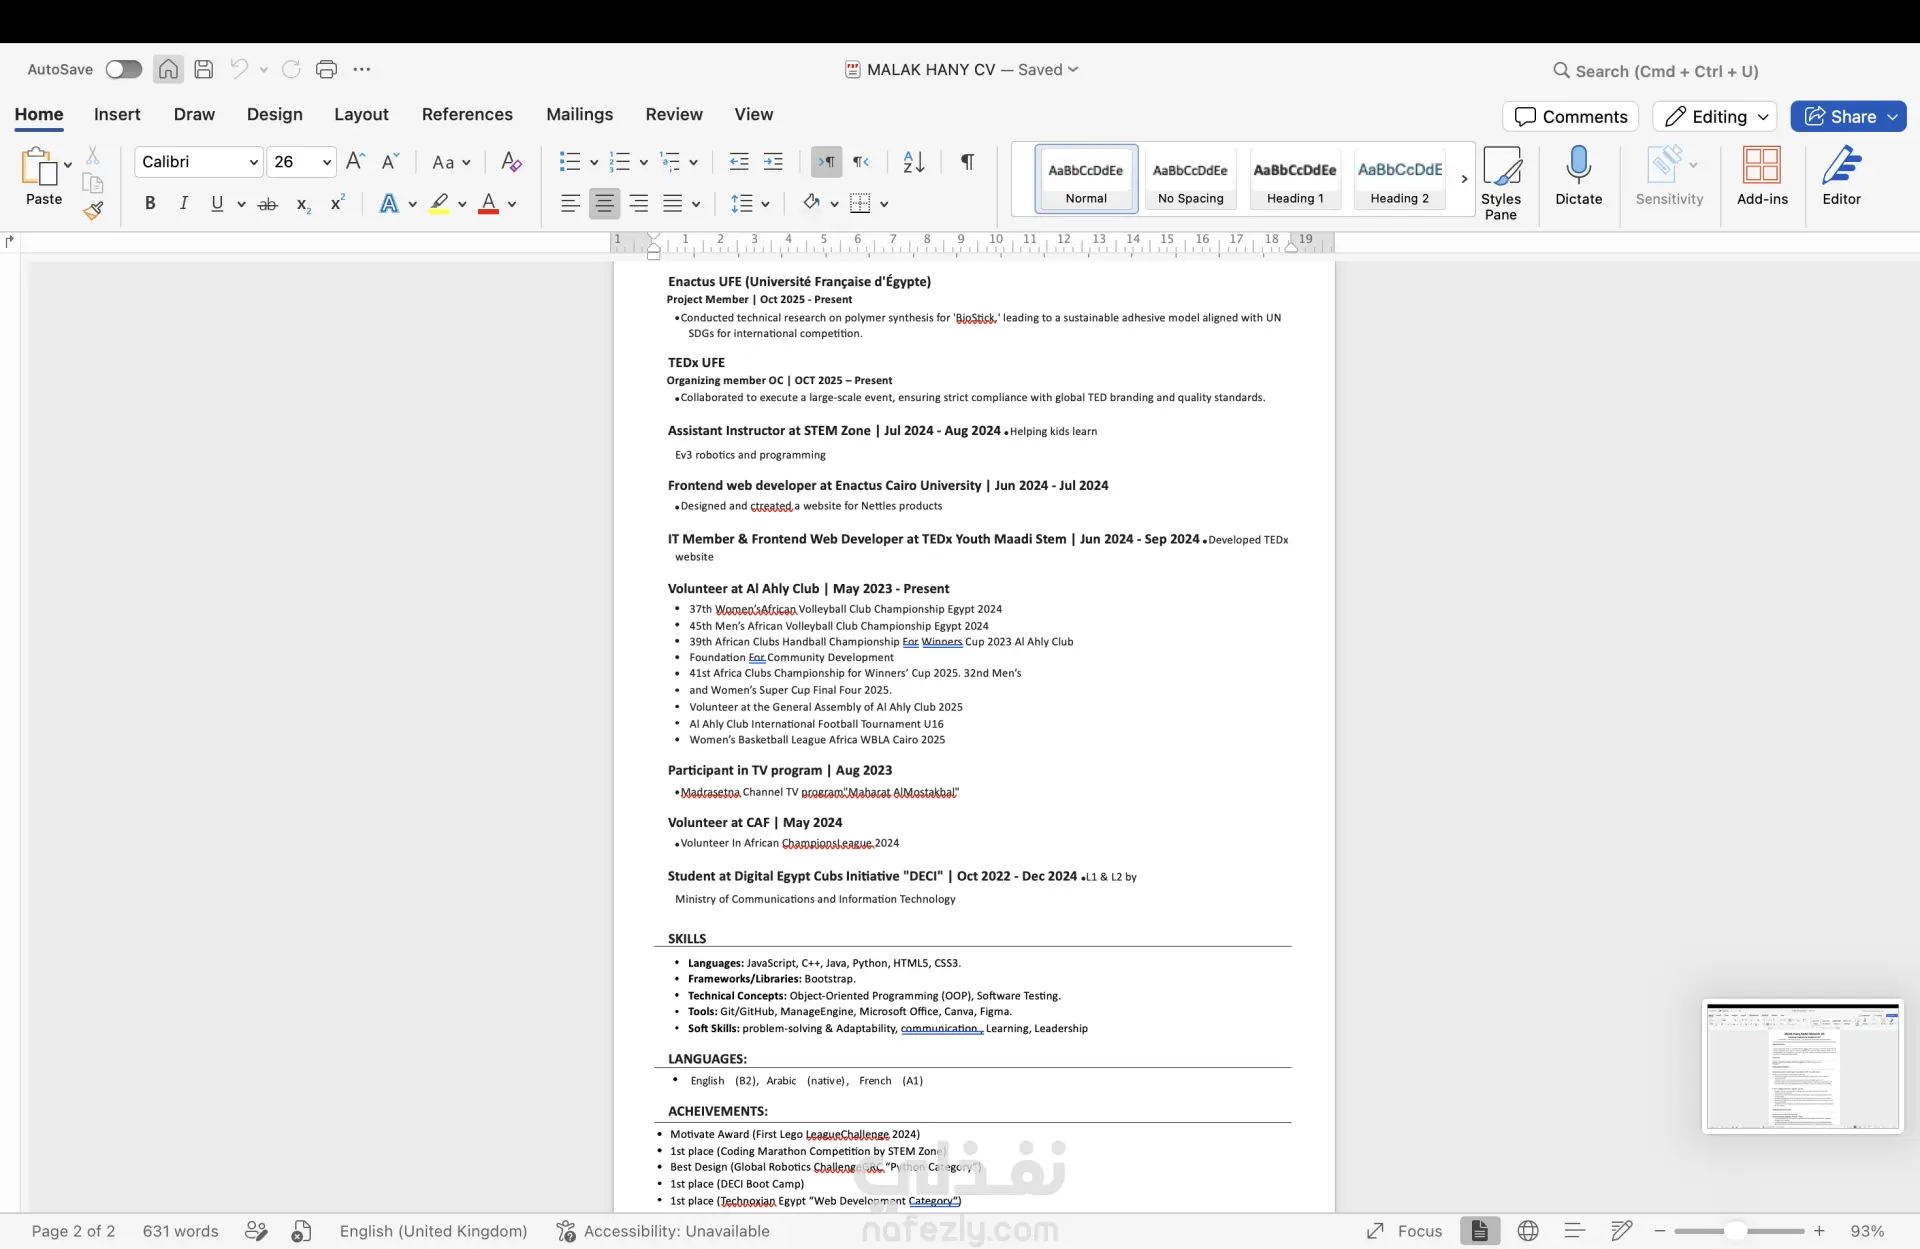The image size is (1920, 1249).
Task: Go to Home icon in title bar
Action: 168,69
